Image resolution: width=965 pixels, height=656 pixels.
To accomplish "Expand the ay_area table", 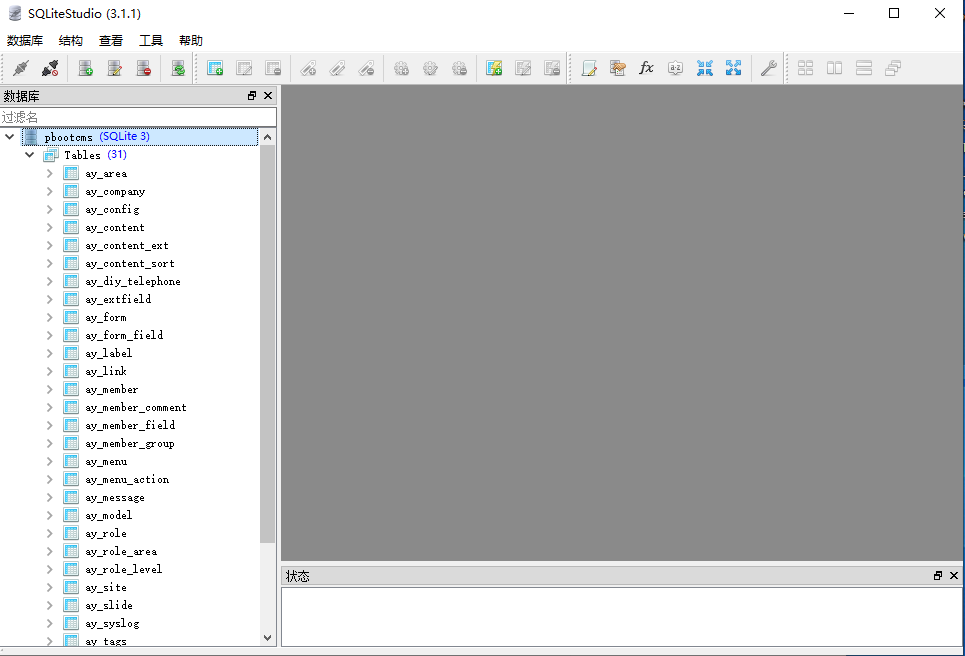I will click(x=50, y=174).
